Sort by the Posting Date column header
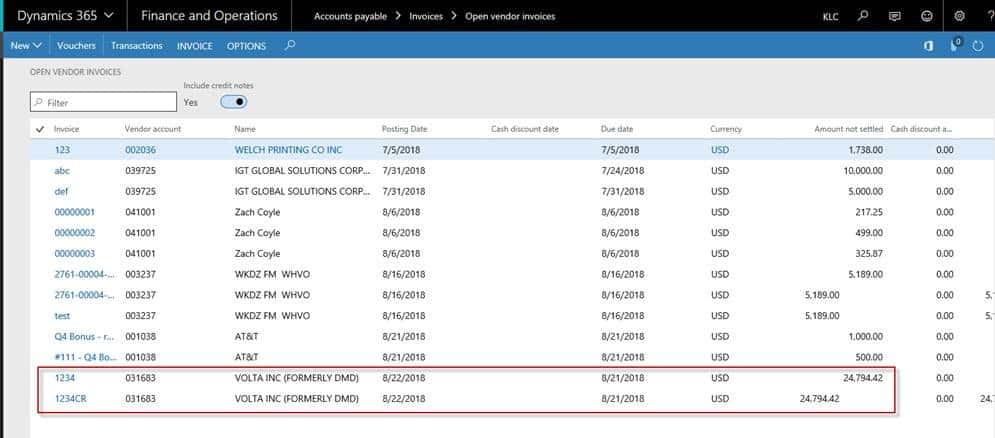Screen dimensions: 995x438 tap(404, 129)
